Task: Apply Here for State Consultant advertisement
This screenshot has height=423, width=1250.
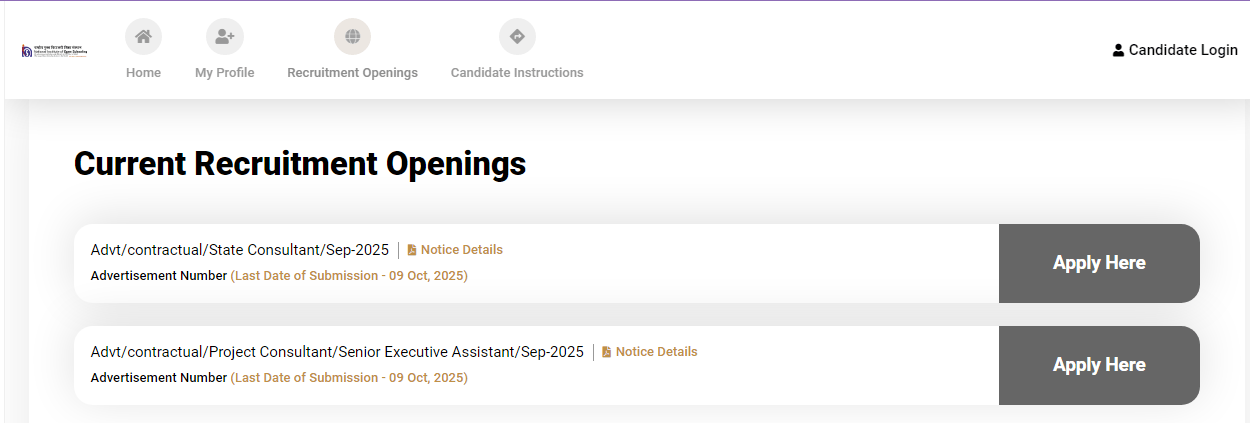Action: [x=1099, y=263]
